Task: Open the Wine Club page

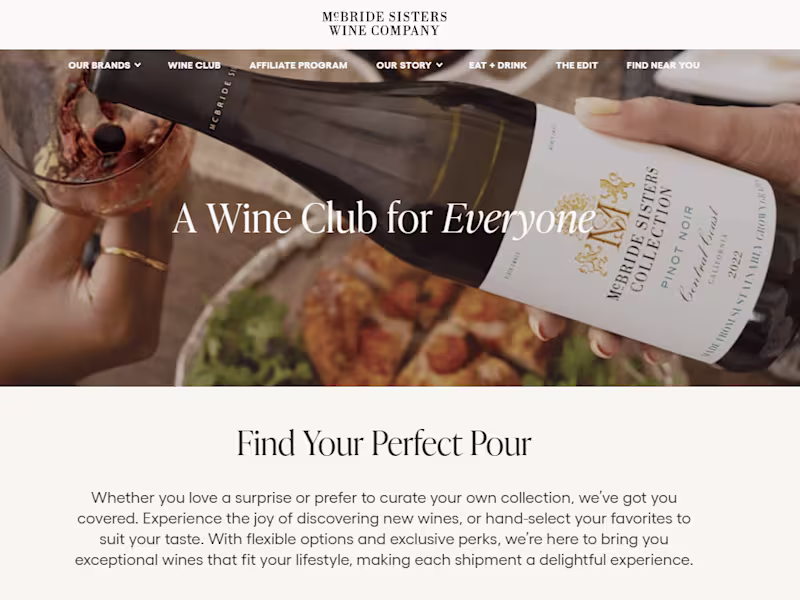Action: point(194,65)
